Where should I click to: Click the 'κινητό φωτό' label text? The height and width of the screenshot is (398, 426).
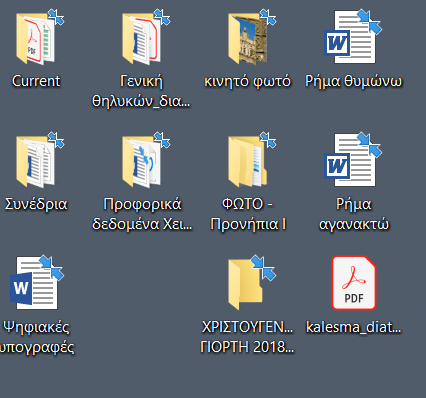point(248,81)
